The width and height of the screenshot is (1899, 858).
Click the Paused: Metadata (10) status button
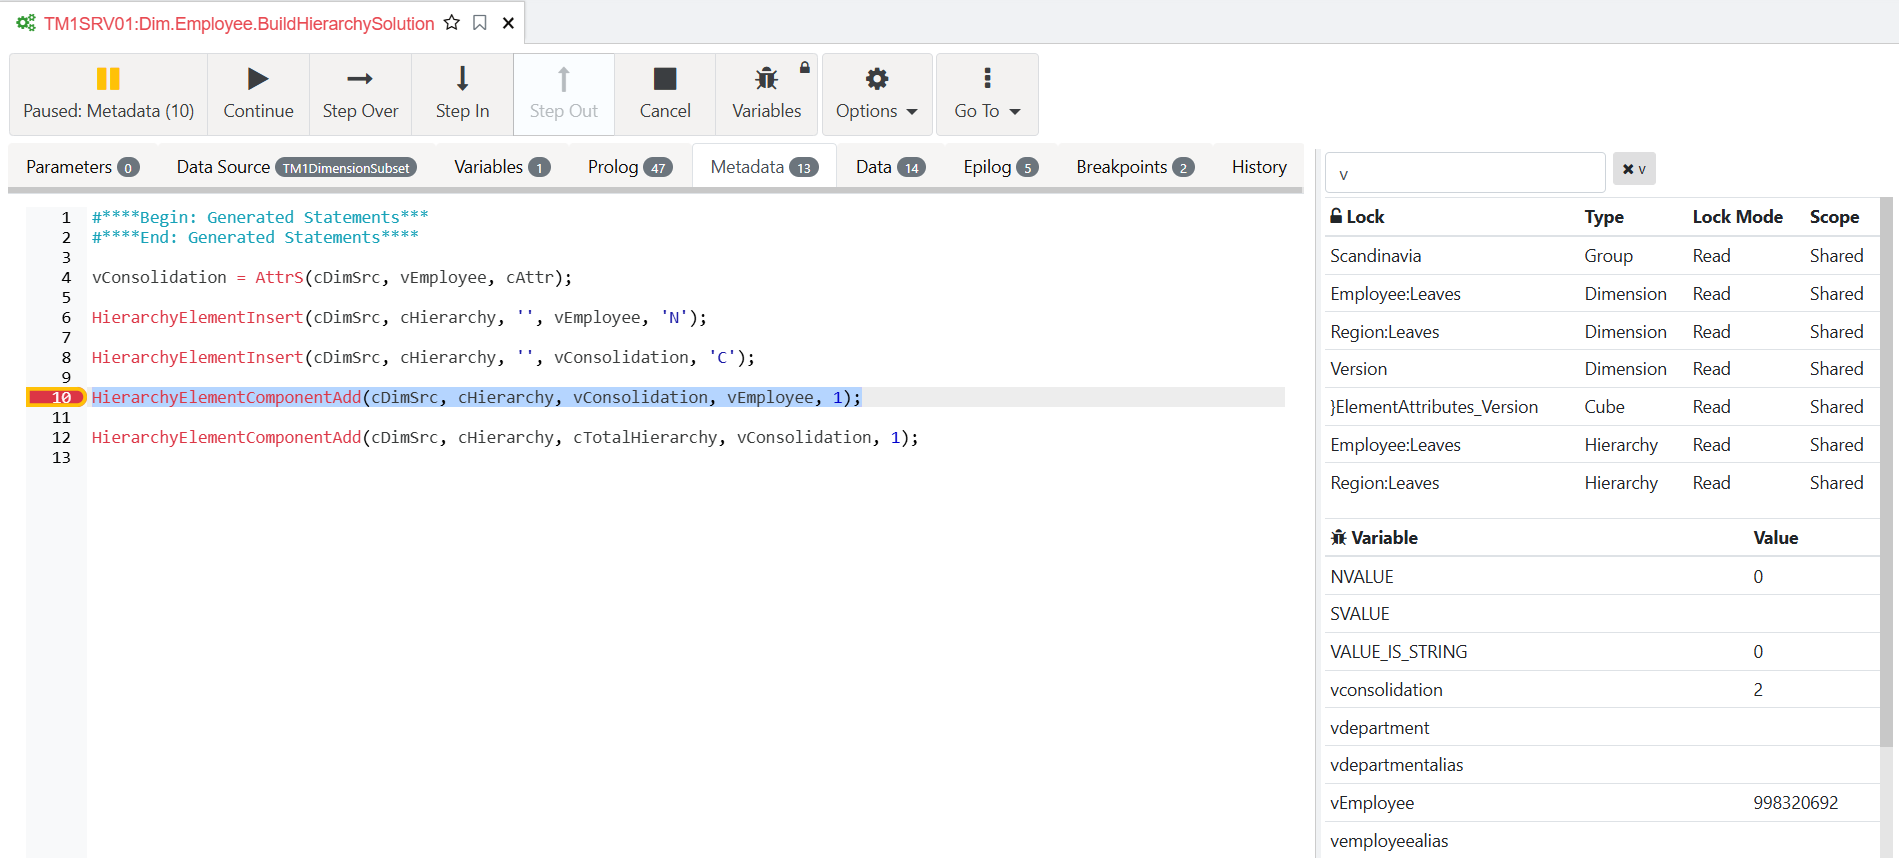tap(108, 94)
